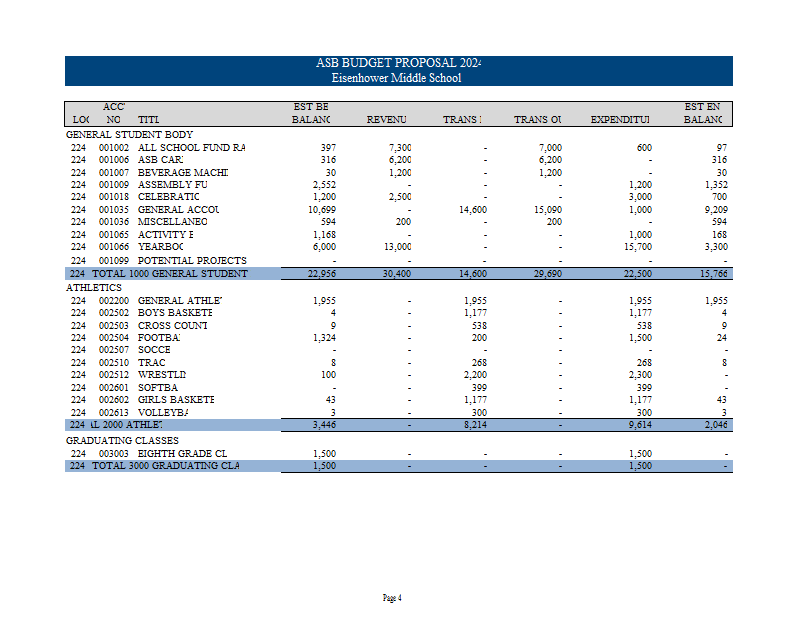Select the GENERAL ATHLE row title
This screenshot has width=800, height=618.
(x=180, y=301)
